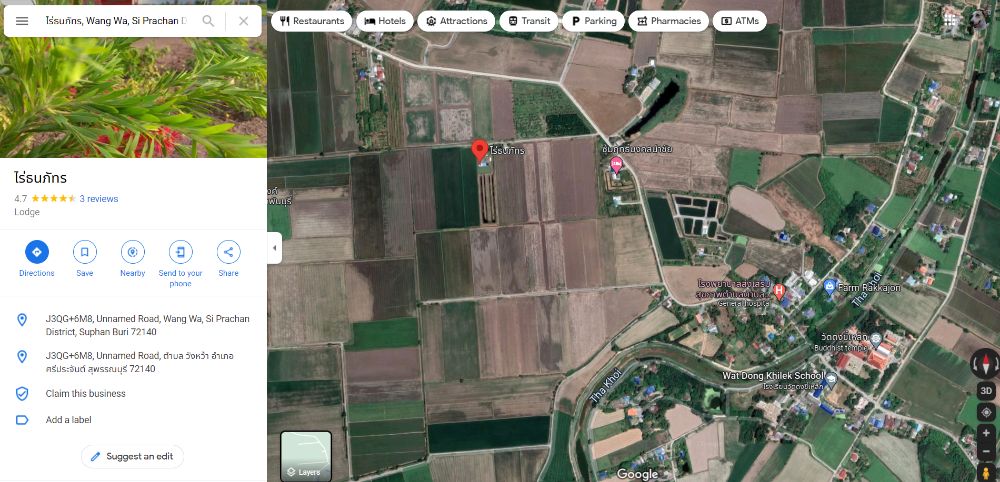Toggle 3D view button
This screenshot has height=482, width=1000.
(x=986, y=391)
